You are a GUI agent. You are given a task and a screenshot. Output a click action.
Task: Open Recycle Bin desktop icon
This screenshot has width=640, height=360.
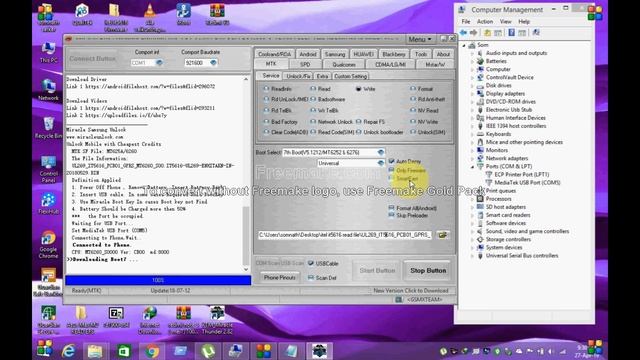click(48, 127)
